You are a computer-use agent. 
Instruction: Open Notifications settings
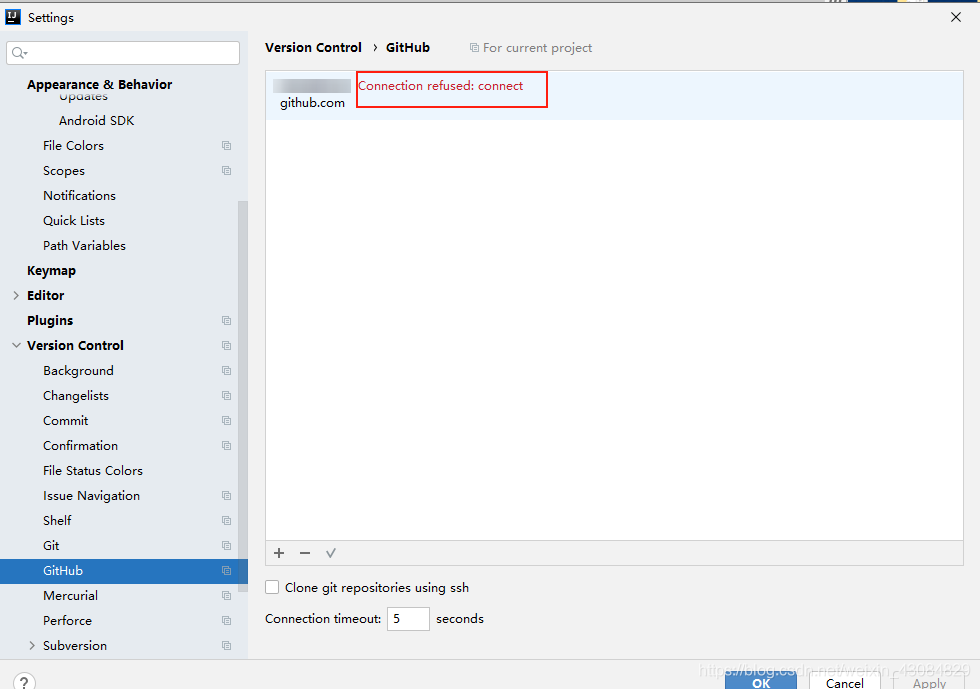click(x=79, y=196)
